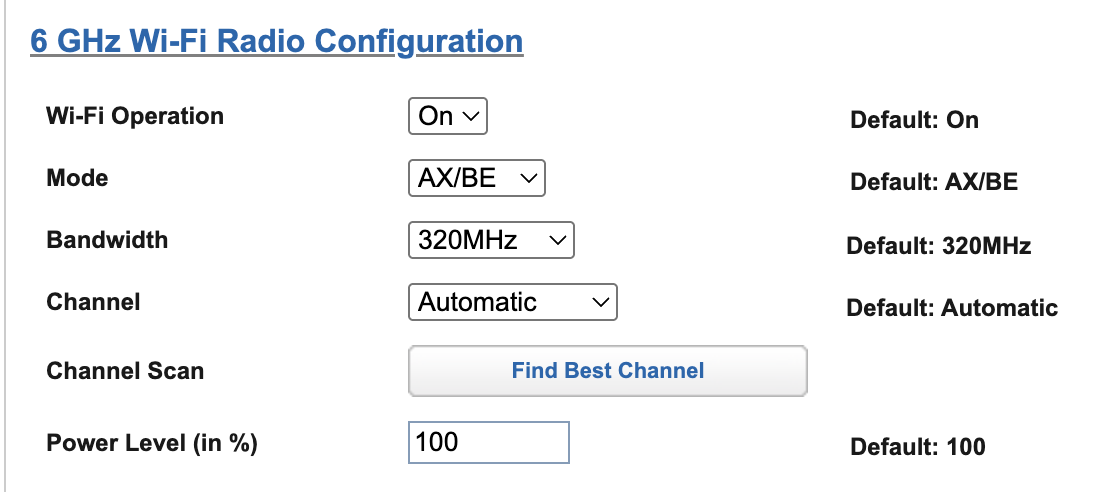Image resolution: width=1106 pixels, height=492 pixels.
Task: Click the chevron arrow in the Bandwidth selector
Action: click(557, 240)
